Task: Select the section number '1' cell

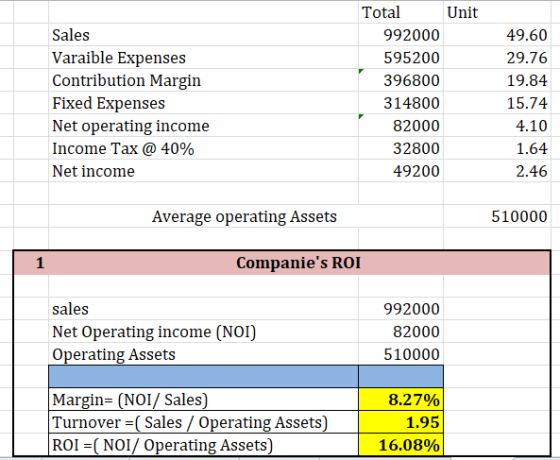Action: pyautogui.click(x=31, y=263)
